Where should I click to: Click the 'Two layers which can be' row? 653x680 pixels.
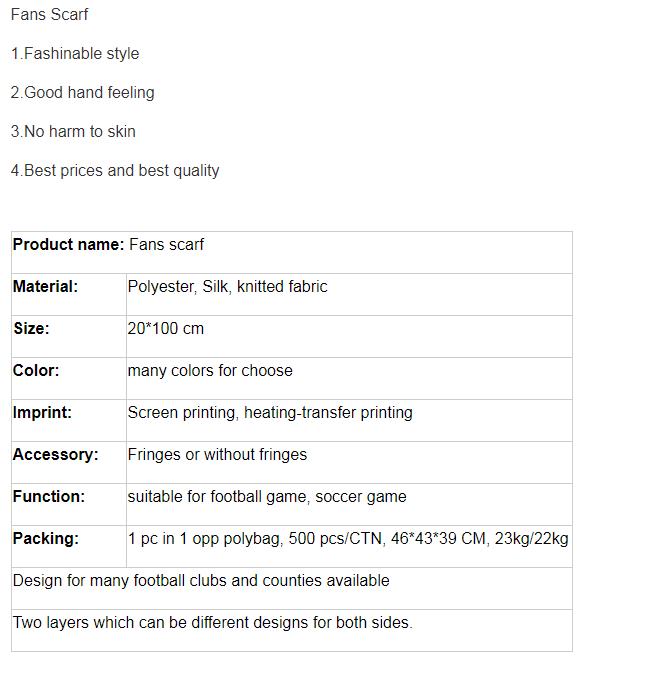tap(292, 630)
